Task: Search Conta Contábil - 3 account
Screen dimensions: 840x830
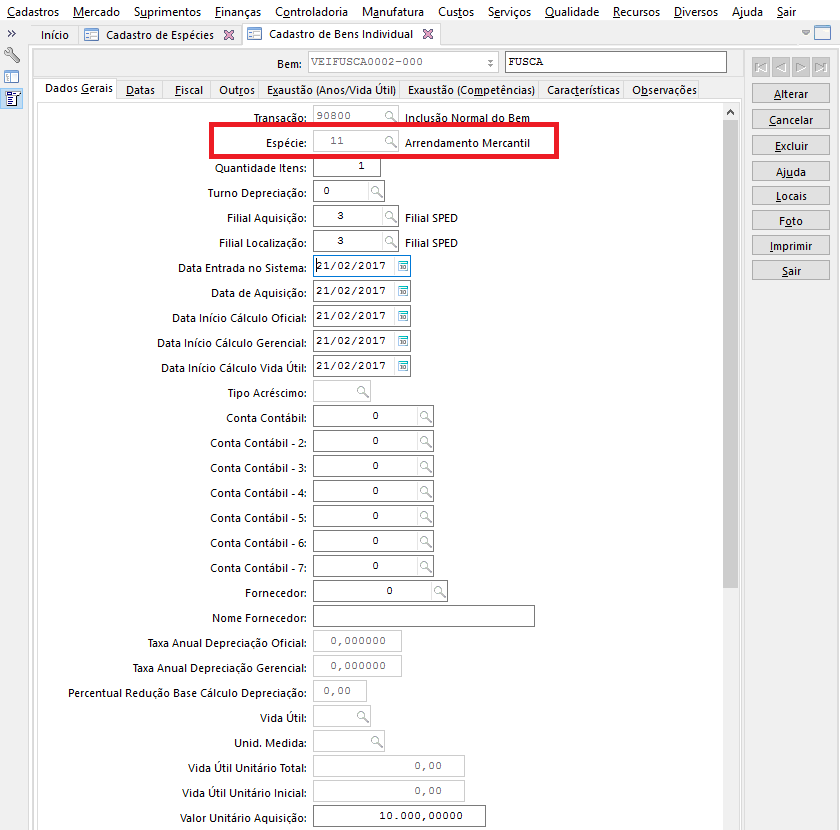Action: click(425, 466)
